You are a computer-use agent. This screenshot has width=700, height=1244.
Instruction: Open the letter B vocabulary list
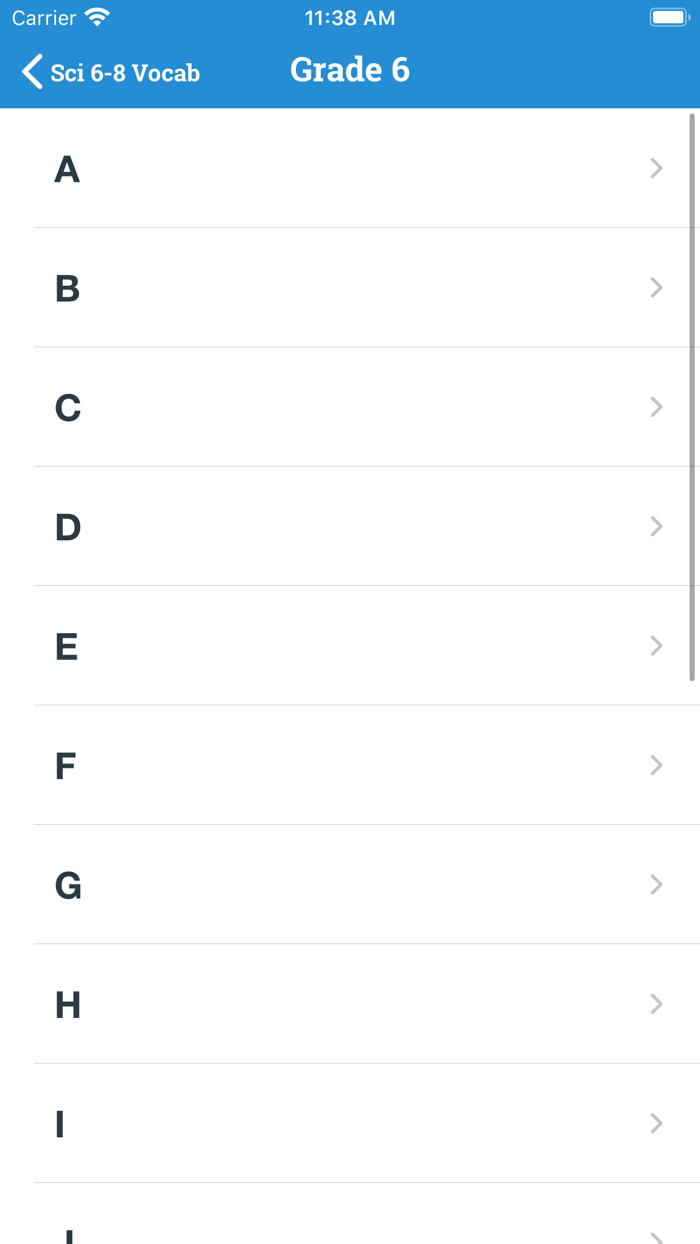click(x=350, y=288)
